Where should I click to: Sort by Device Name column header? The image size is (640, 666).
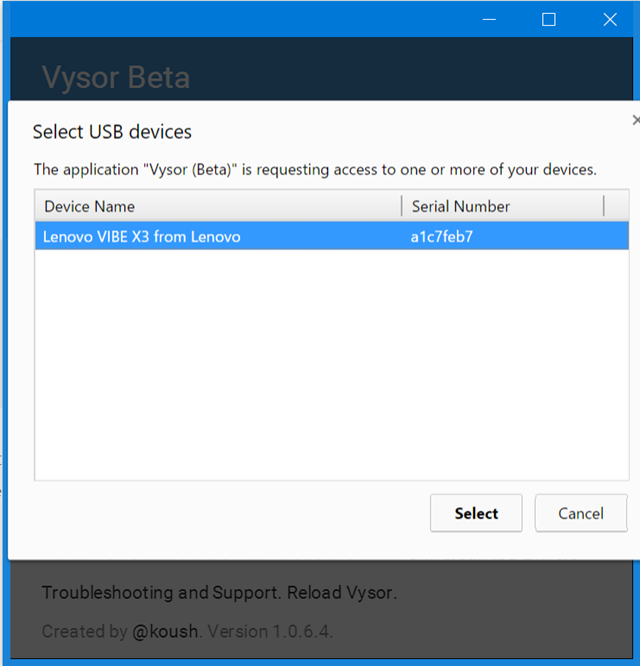218,206
